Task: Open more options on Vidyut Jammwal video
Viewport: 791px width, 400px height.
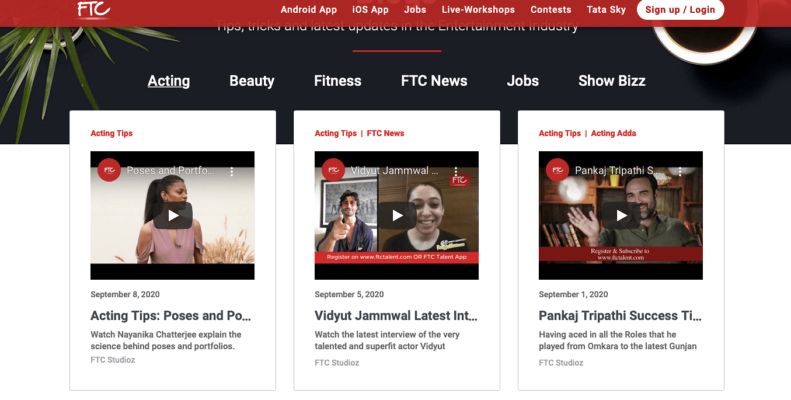Action: coord(456,171)
